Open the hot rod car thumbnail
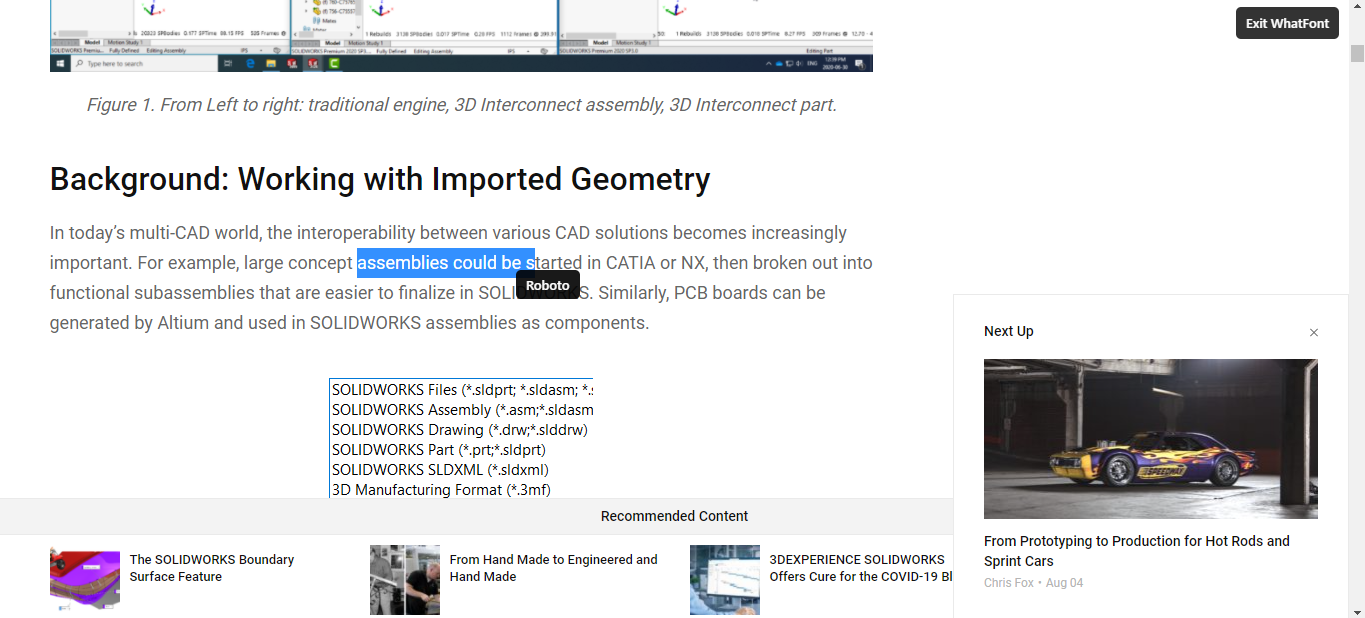 [x=1151, y=439]
